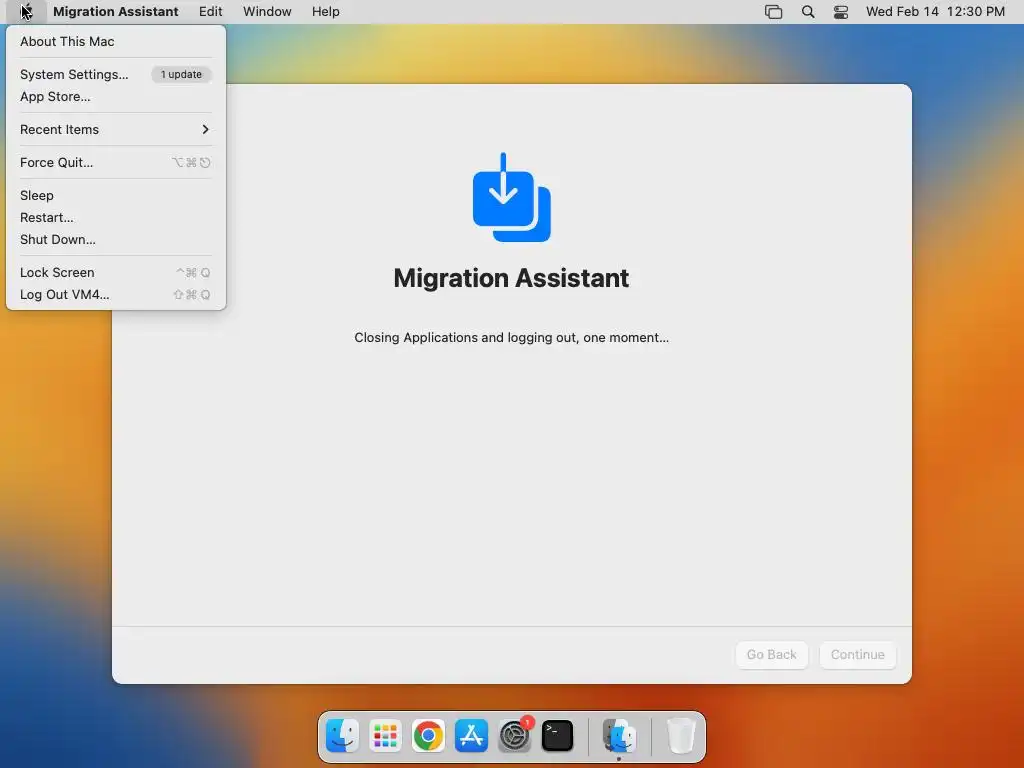Open System Settings from the Dock
This screenshot has width=1024, height=768.
tap(515, 736)
